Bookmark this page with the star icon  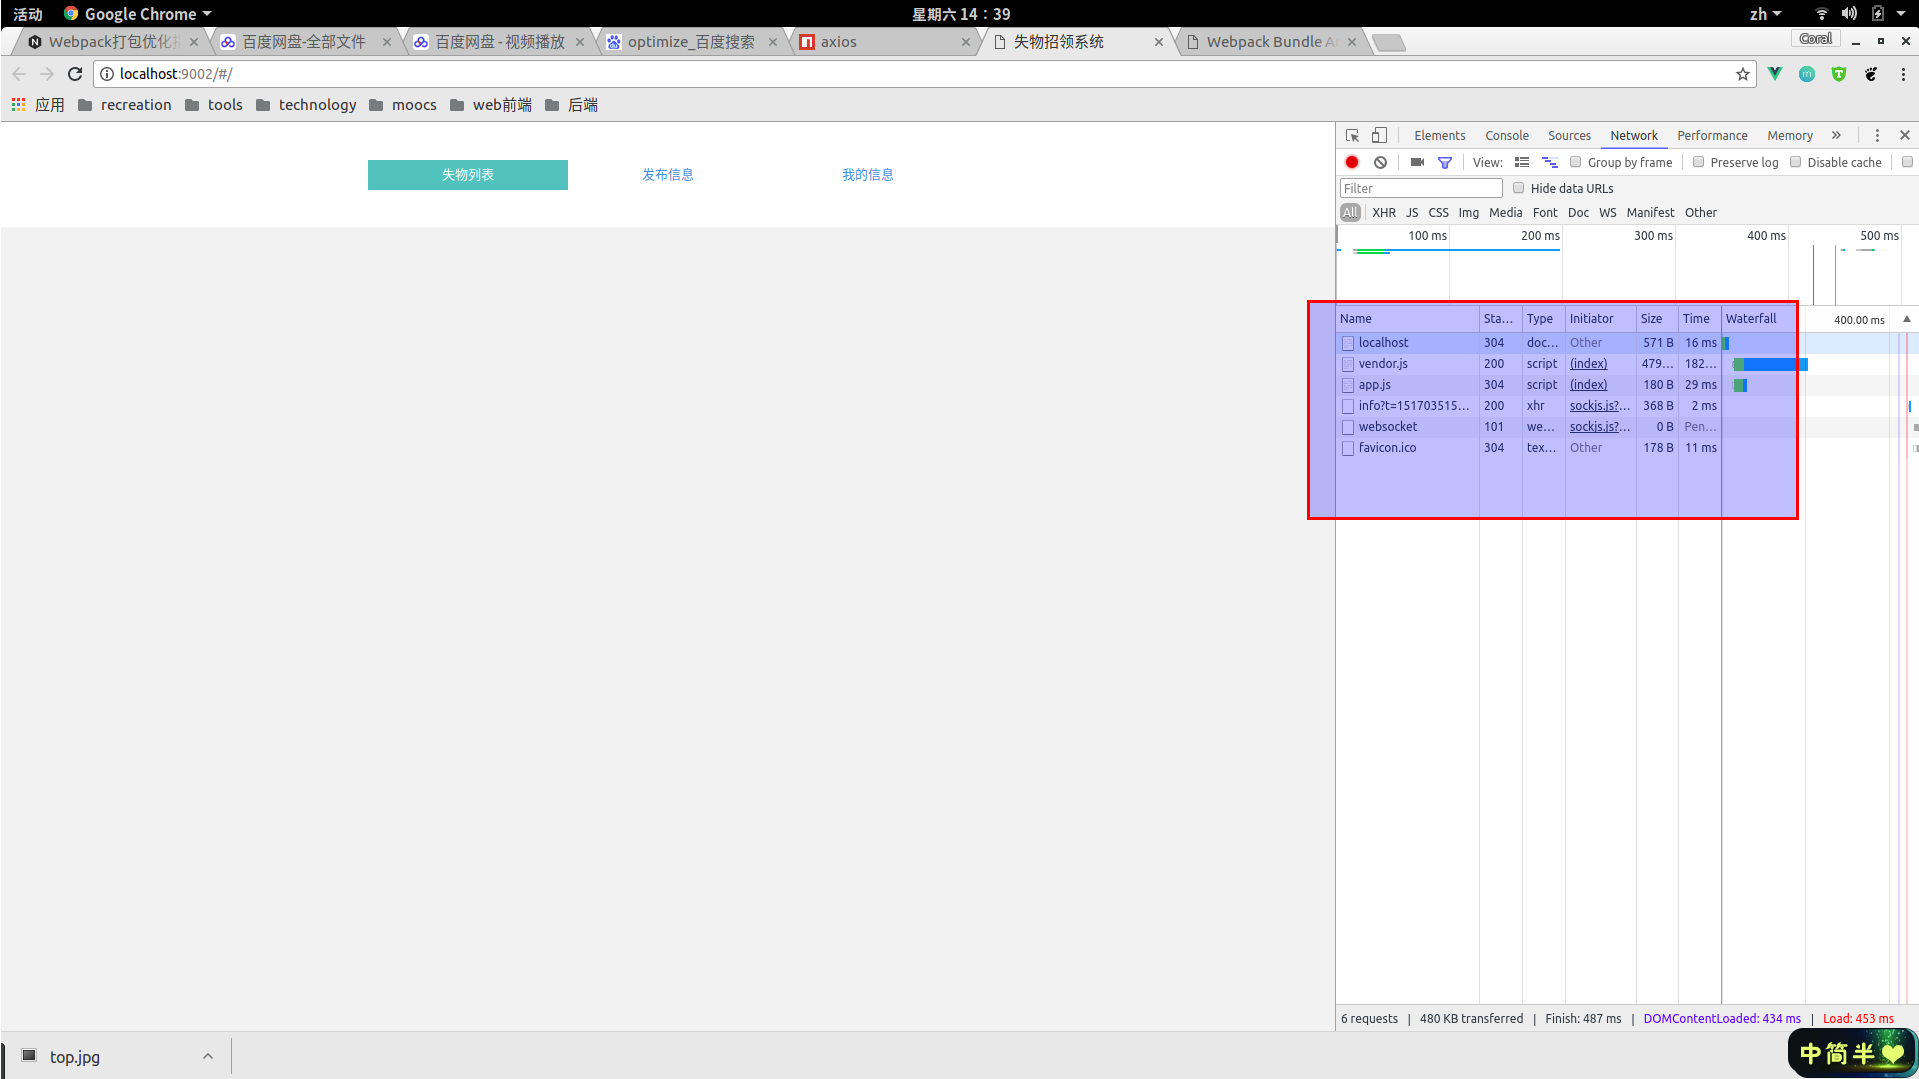click(x=1743, y=74)
